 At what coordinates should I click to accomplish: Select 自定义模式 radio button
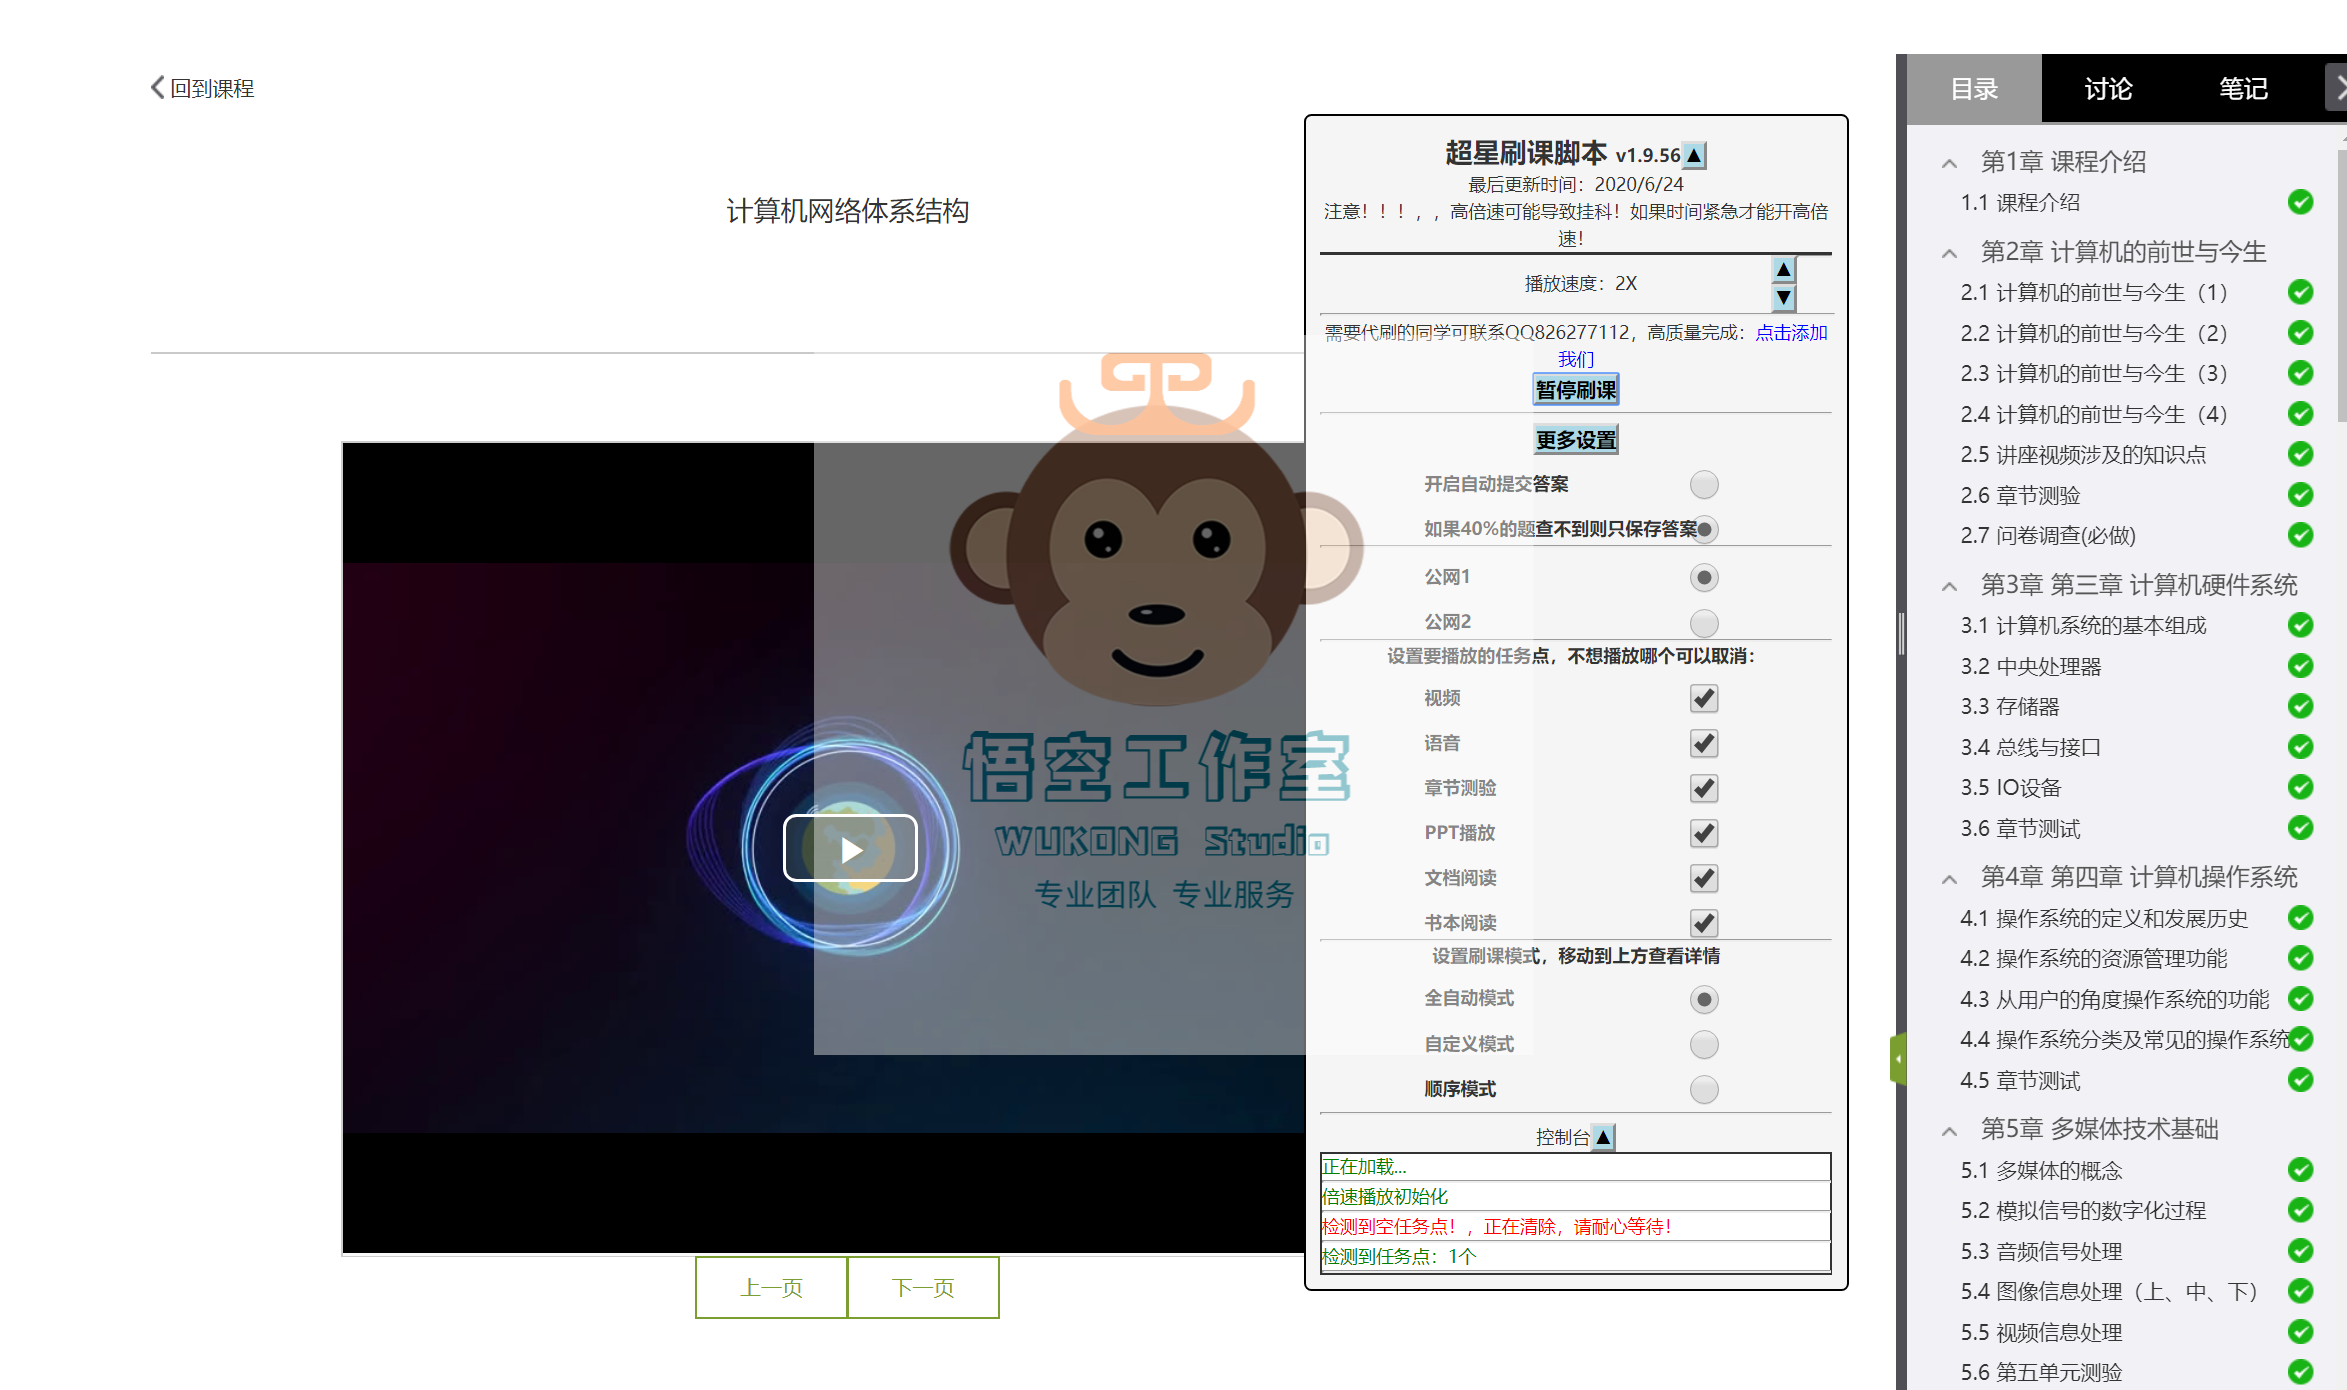(1704, 1045)
